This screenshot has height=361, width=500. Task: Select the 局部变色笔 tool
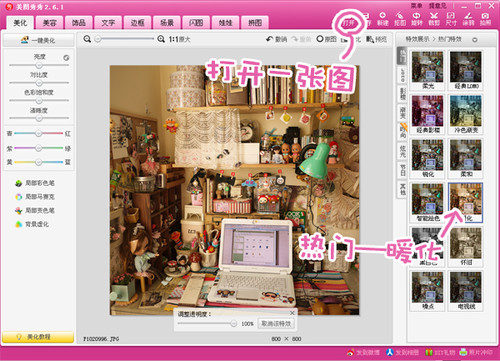tap(35, 210)
